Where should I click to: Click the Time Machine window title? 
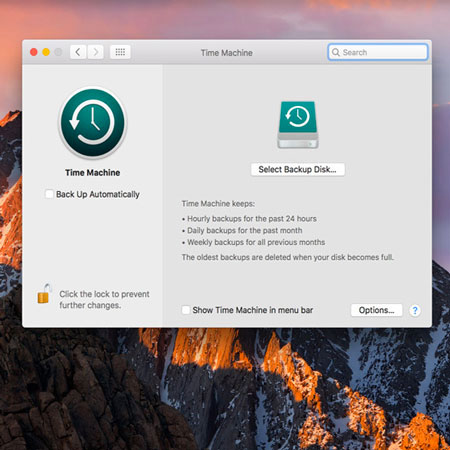[227, 53]
